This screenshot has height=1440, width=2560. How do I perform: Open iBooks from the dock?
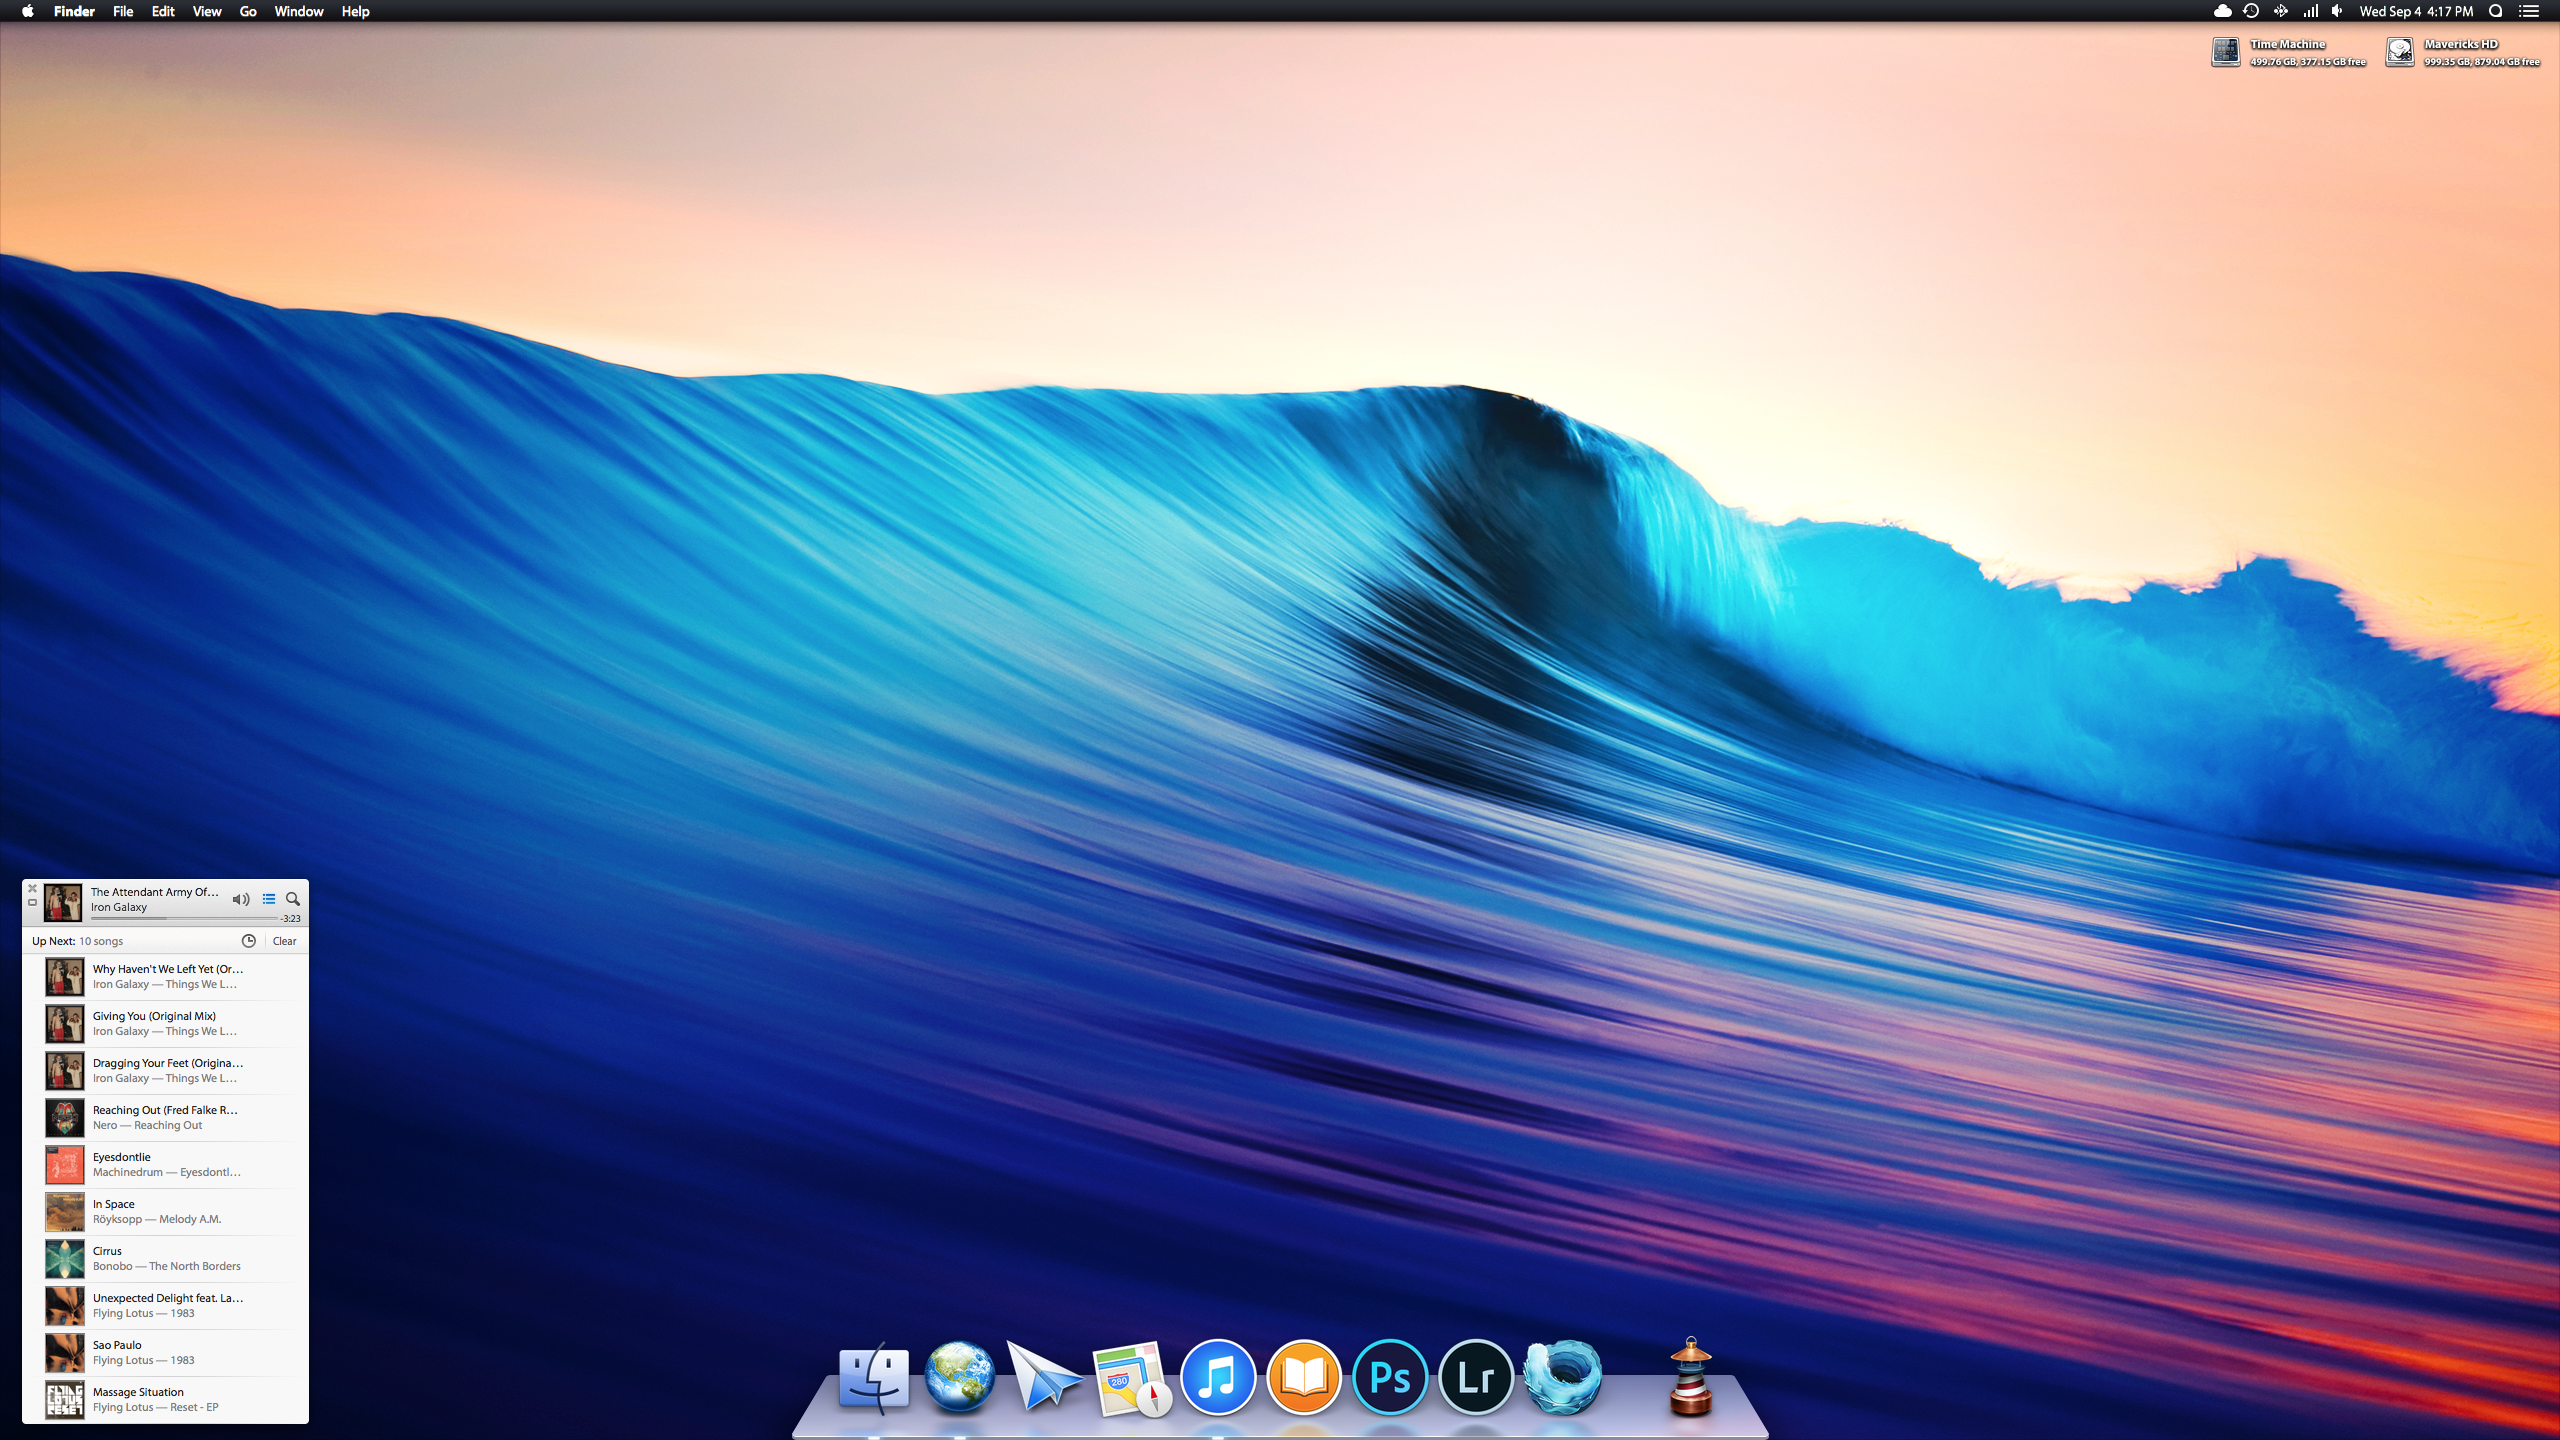[x=1304, y=1377]
